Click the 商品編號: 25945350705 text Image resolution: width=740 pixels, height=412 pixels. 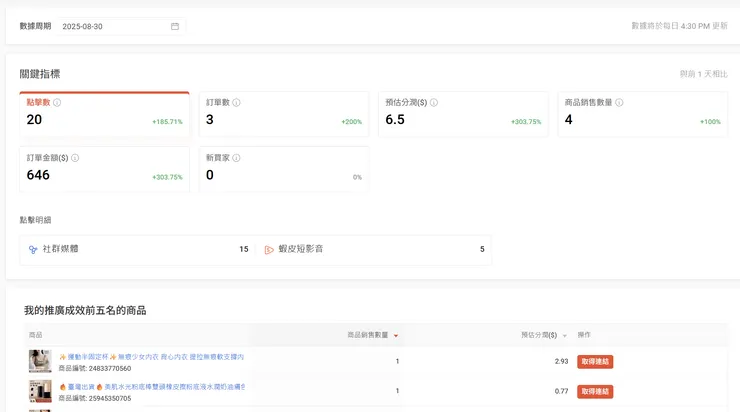point(95,398)
